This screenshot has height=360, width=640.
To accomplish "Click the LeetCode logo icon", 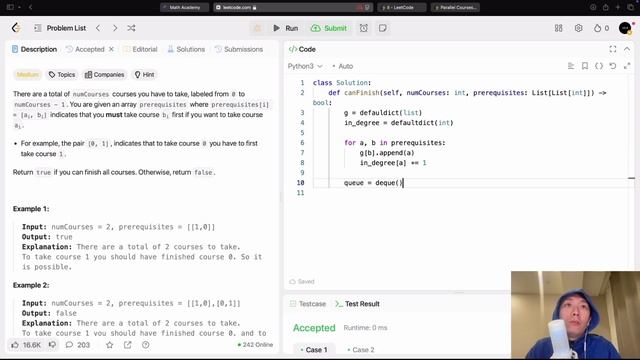I will [16, 28].
